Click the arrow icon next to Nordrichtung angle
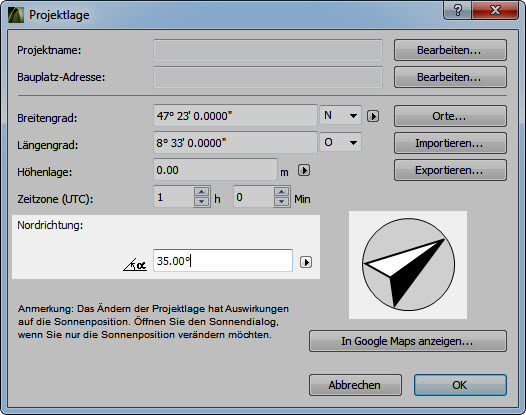The height and width of the screenshot is (415, 526). click(x=306, y=262)
